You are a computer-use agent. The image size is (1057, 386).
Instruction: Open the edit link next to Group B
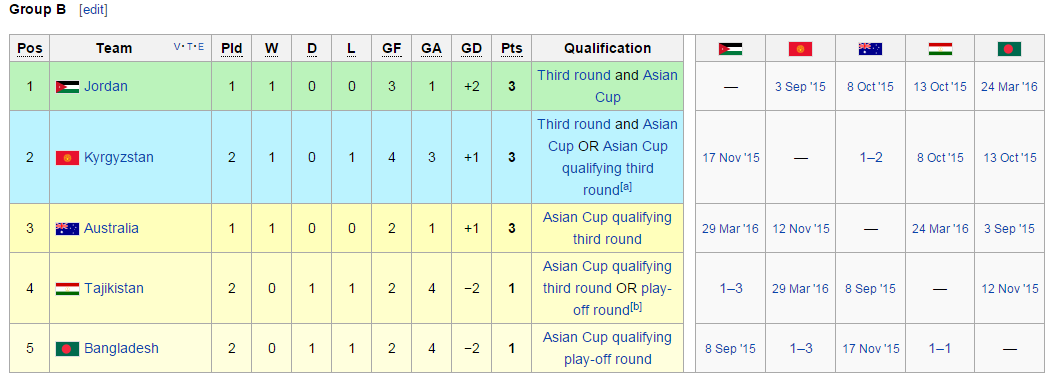(93, 10)
